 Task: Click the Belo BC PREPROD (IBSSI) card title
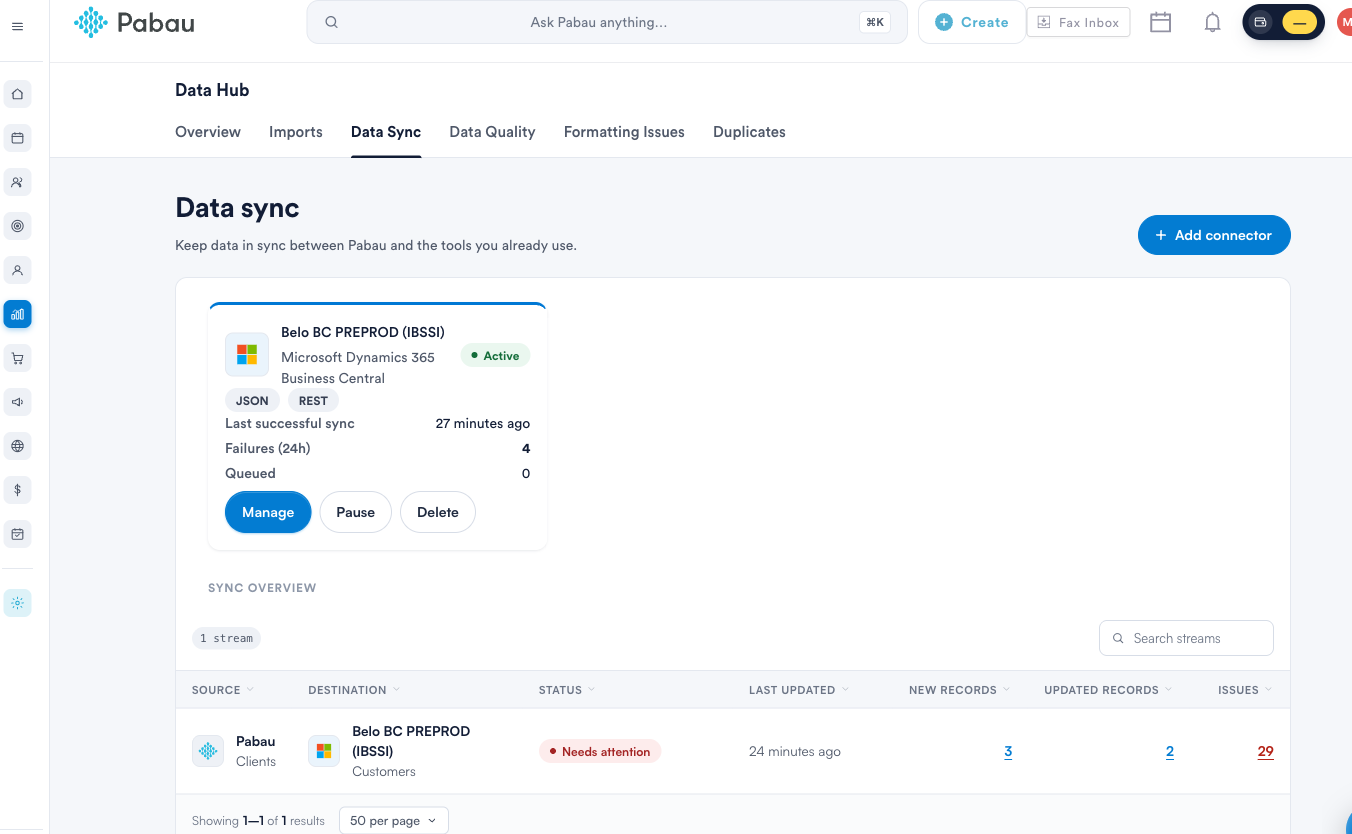tap(363, 332)
